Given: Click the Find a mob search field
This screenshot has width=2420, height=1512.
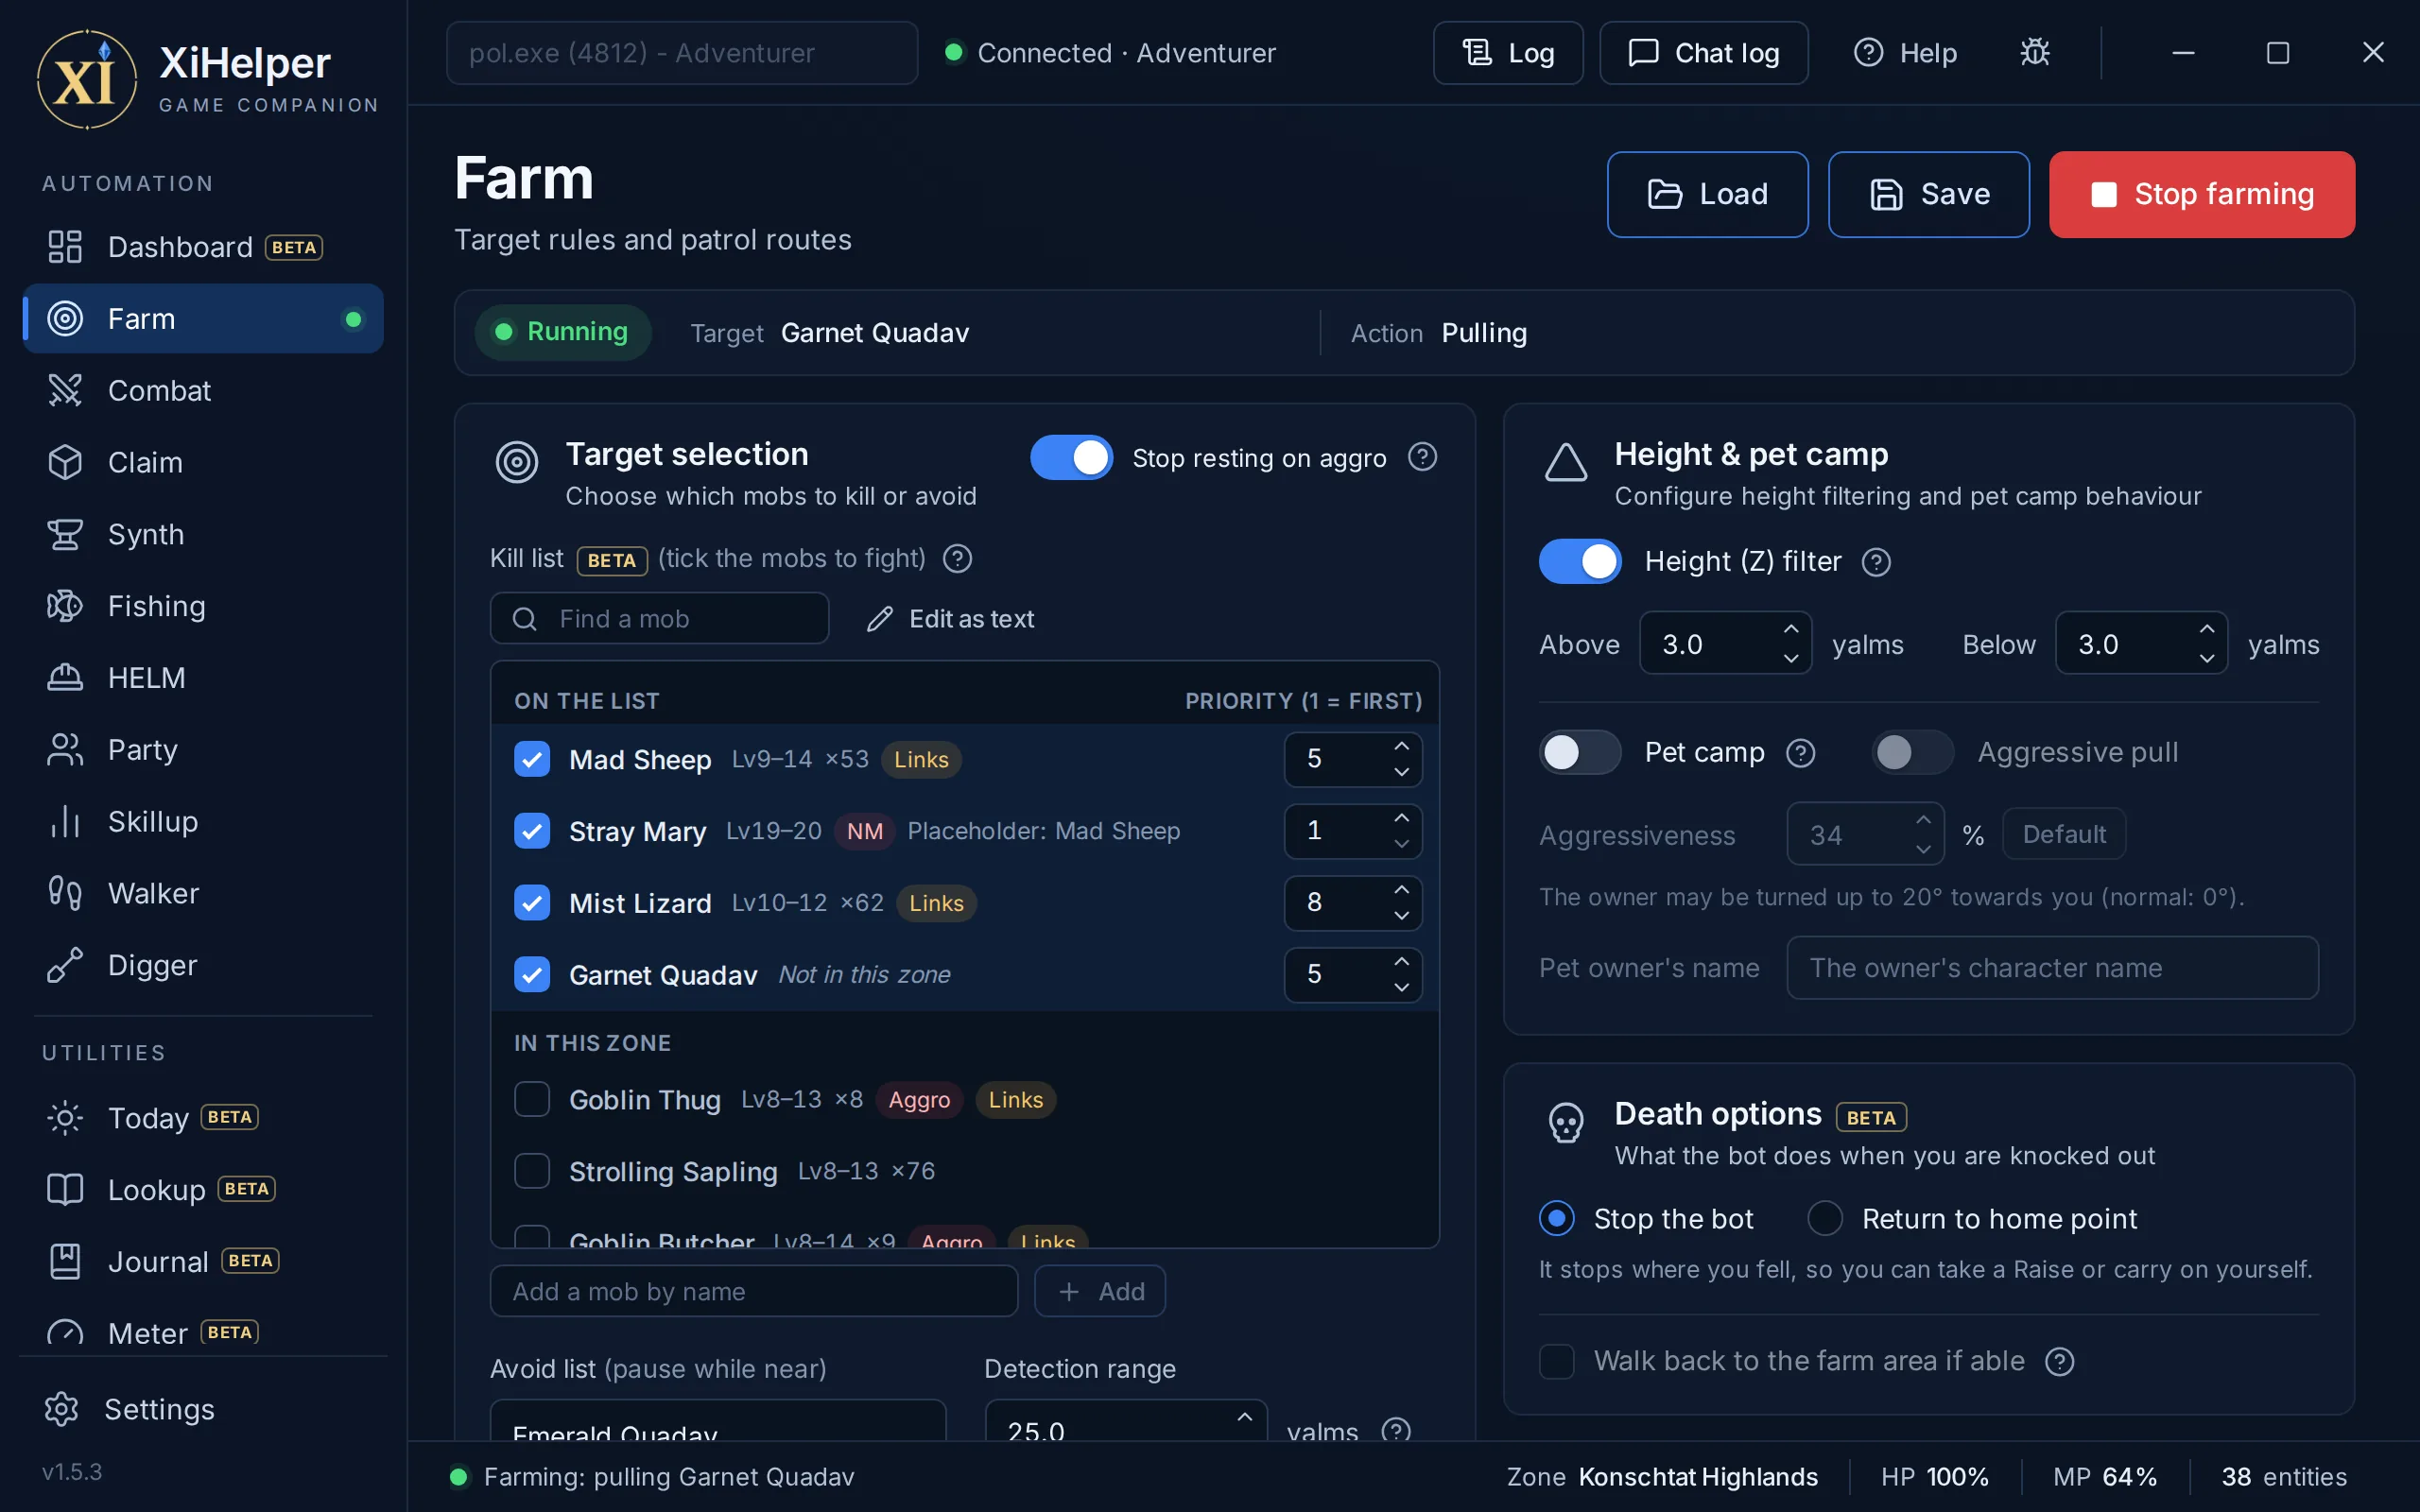Looking at the screenshot, I should pyautogui.click(x=659, y=619).
